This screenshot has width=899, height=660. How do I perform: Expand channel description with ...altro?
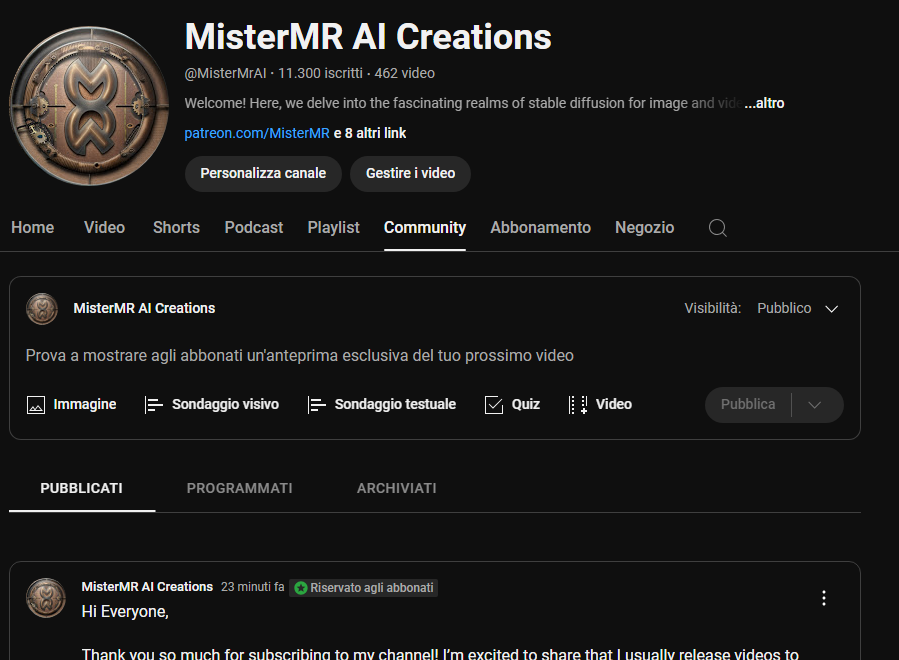pos(764,103)
